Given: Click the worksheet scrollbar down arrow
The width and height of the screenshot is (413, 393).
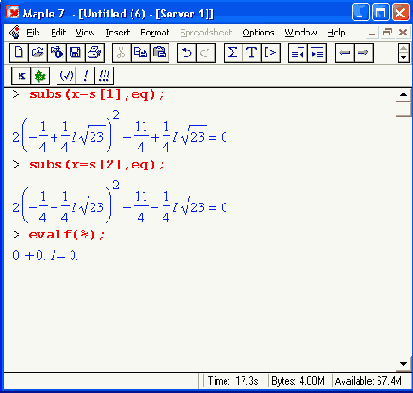Looking at the screenshot, I should tap(403, 364).
